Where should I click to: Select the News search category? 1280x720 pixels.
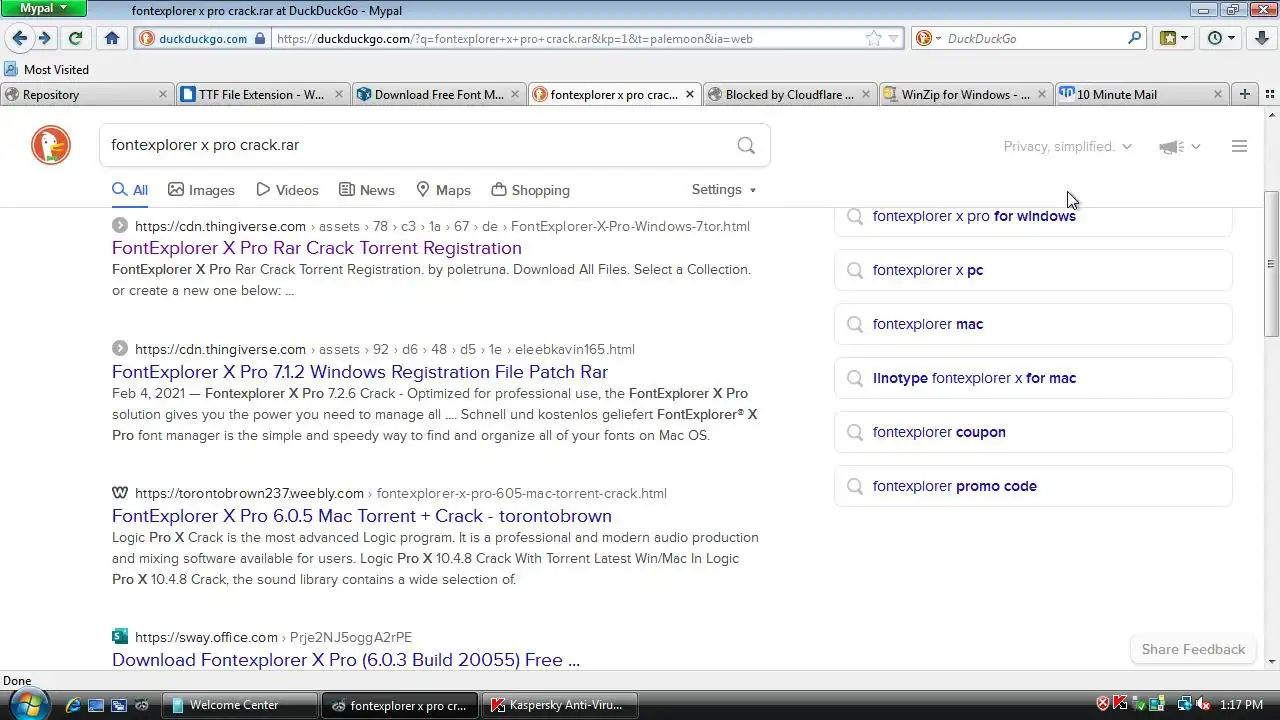[x=366, y=190]
